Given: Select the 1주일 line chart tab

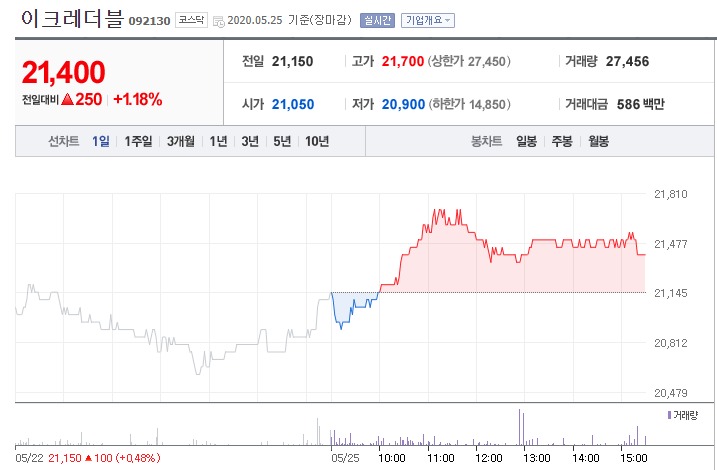Looking at the screenshot, I should coord(138,141).
